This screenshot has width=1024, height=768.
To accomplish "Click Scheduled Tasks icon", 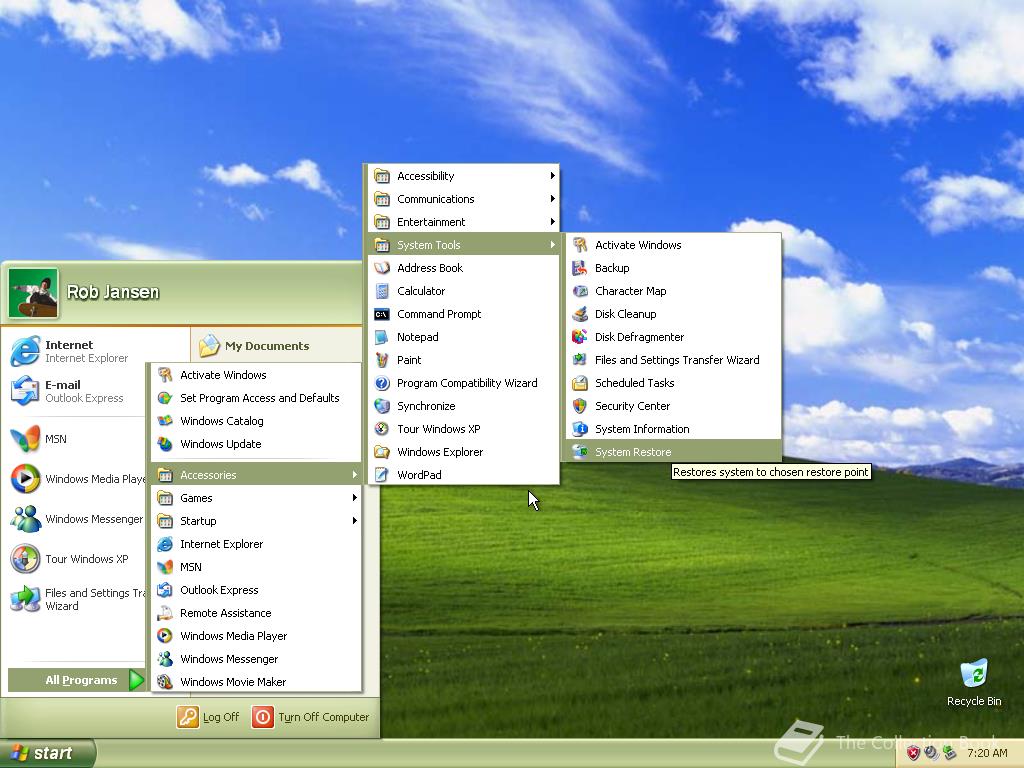I will [579, 383].
